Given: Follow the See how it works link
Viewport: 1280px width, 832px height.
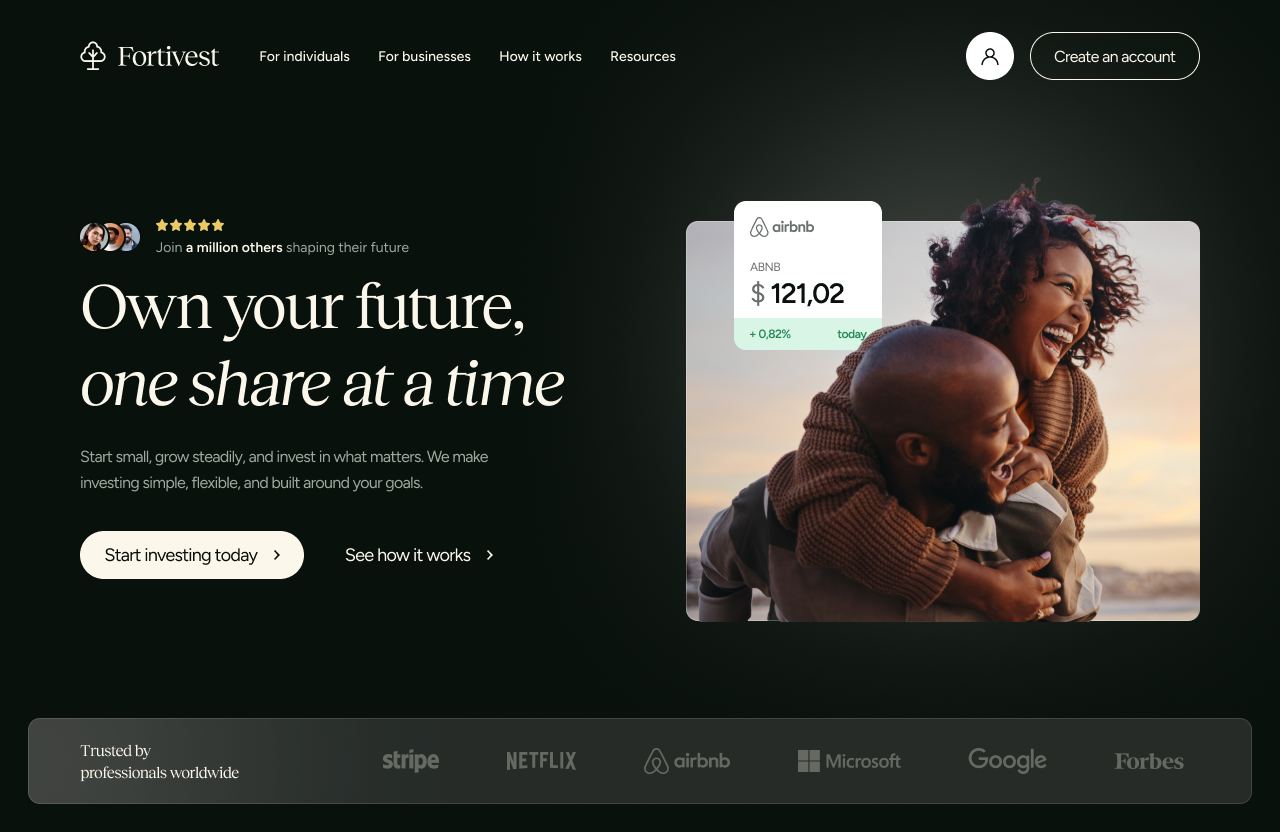Looking at the screenshot, I should (x=420, y=555).
